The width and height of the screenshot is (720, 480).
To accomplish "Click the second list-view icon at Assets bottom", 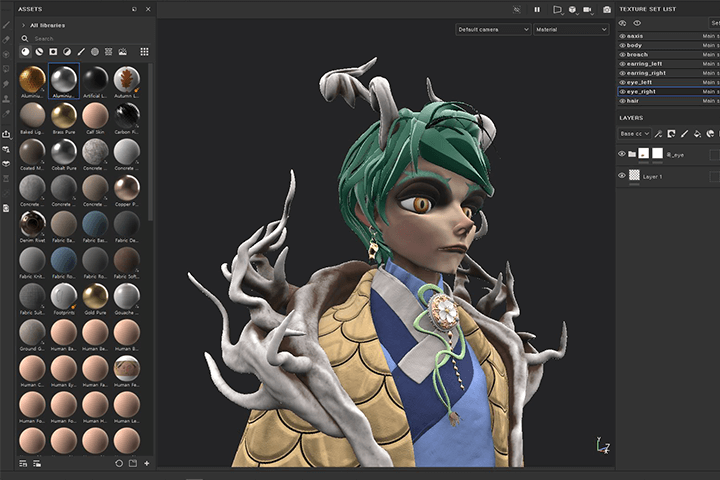I will pos(37,463).
